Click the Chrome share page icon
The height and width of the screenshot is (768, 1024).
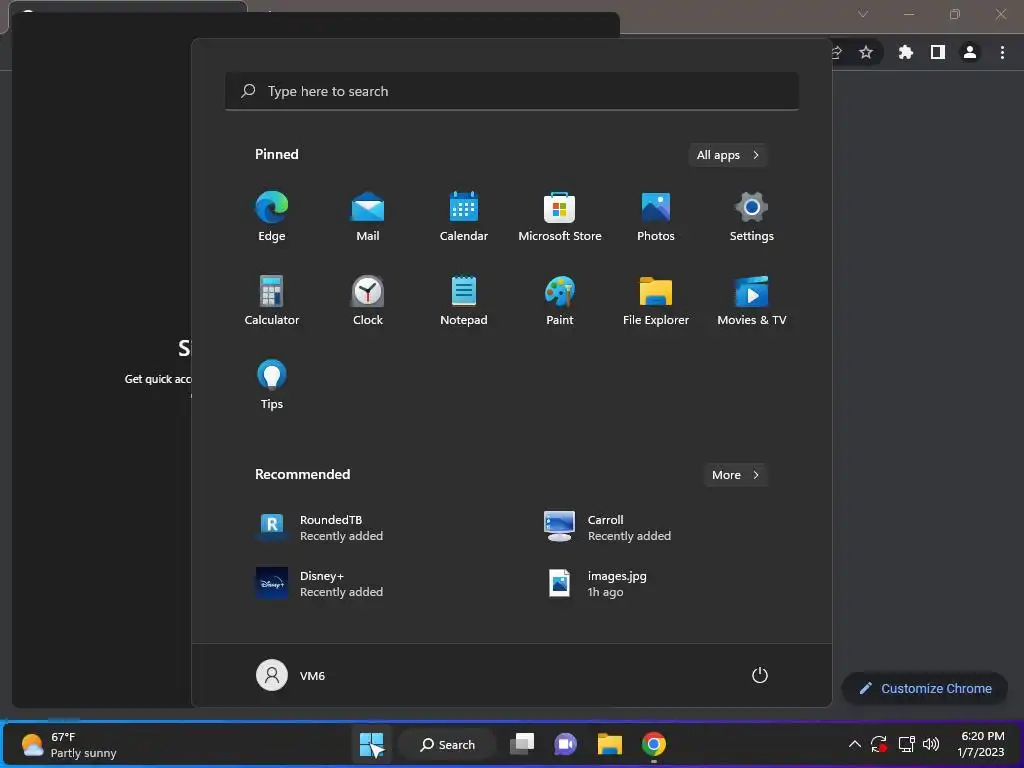837,52
